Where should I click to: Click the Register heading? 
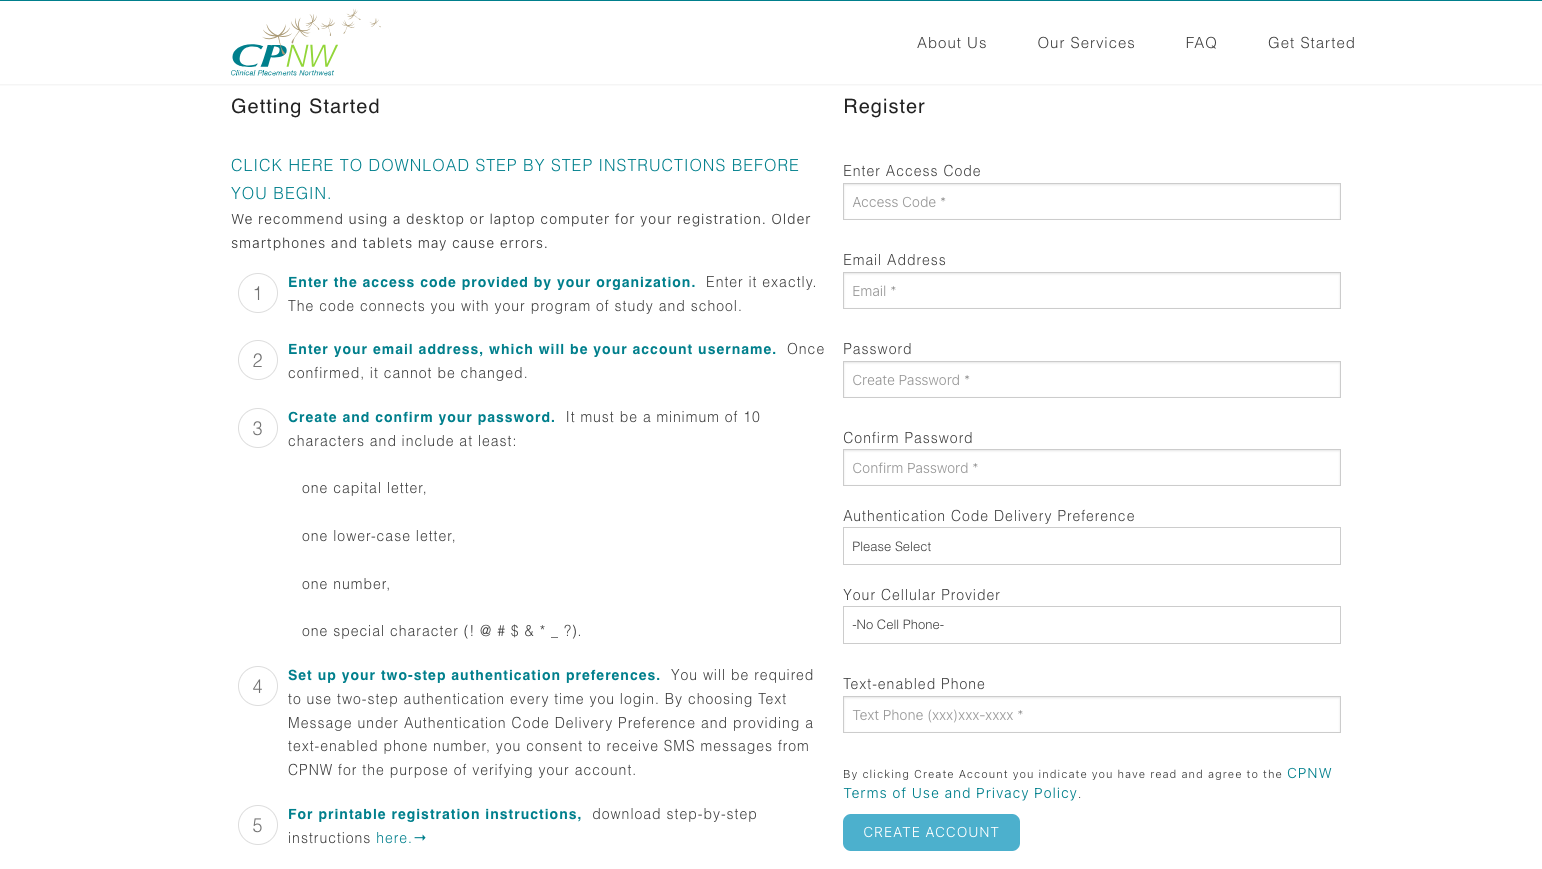pyautogui.click(x=884, y=106)
